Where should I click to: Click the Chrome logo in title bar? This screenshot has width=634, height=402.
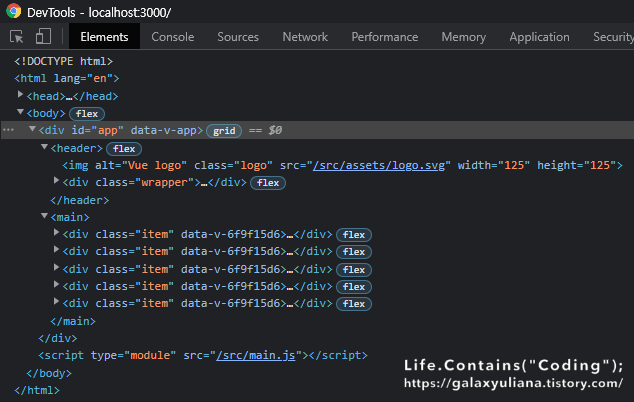coord(13,11)
